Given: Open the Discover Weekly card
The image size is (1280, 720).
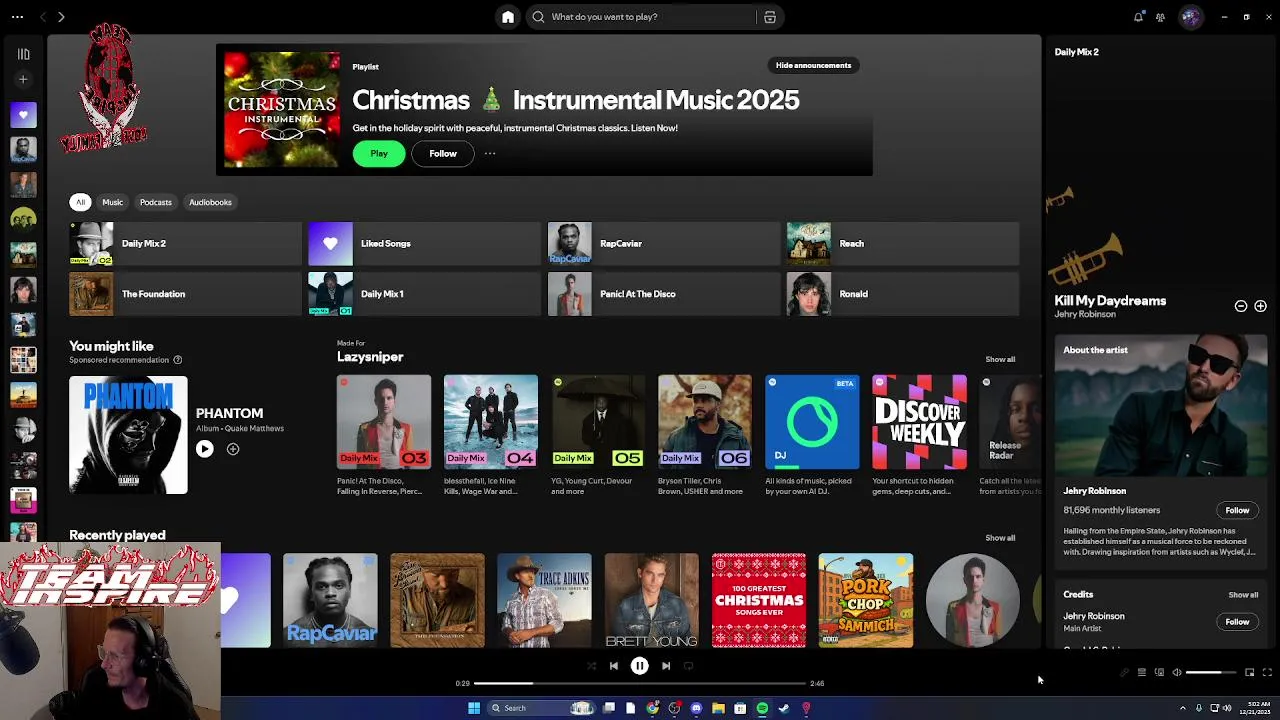Looking at the screenshot, I should (x=919, y=436).
